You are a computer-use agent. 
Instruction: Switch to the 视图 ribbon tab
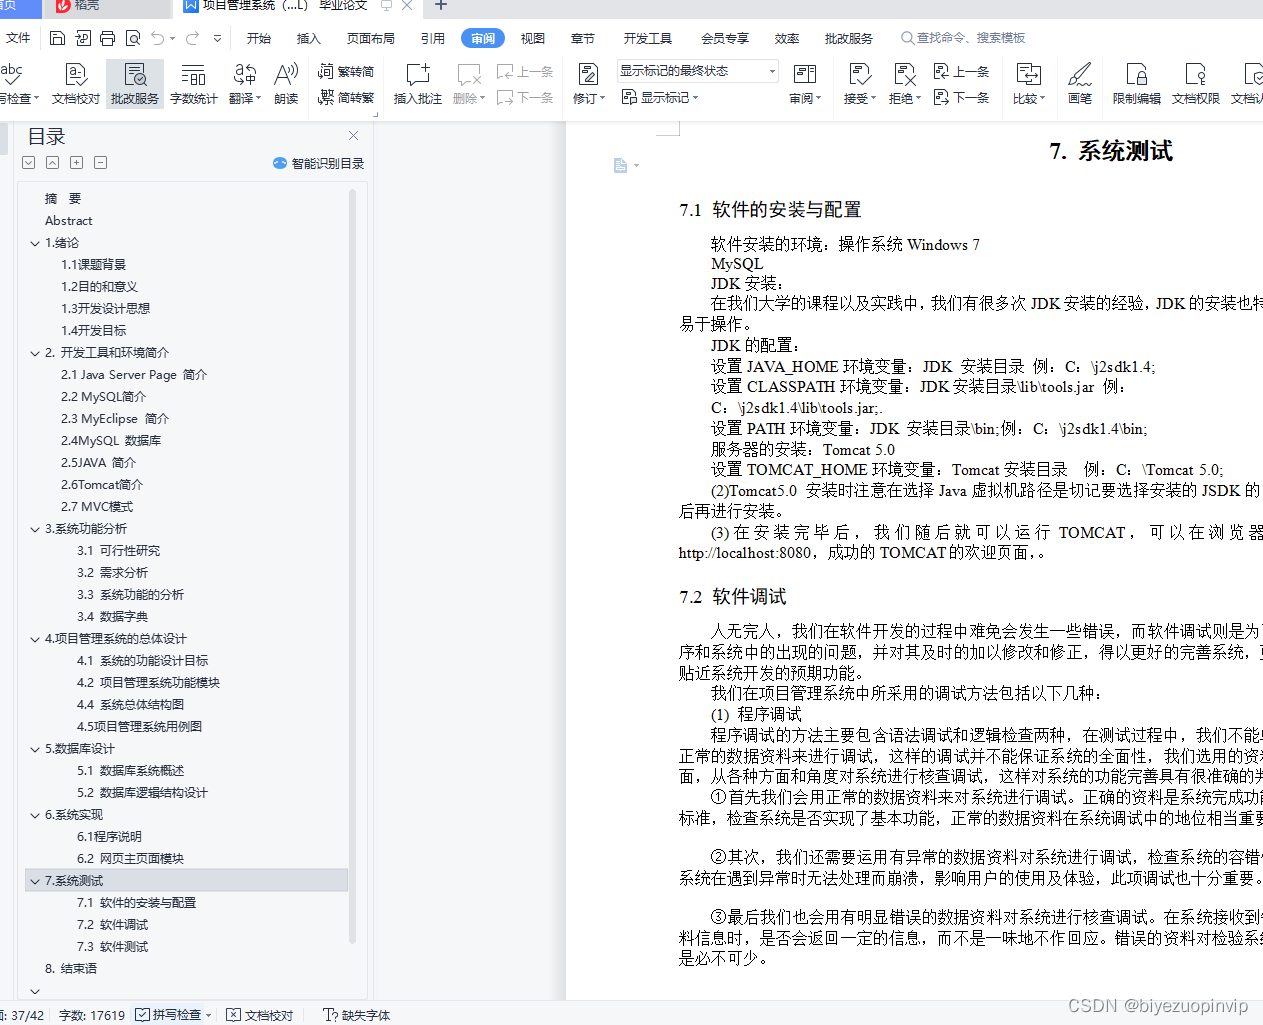[x=533, y=38]
